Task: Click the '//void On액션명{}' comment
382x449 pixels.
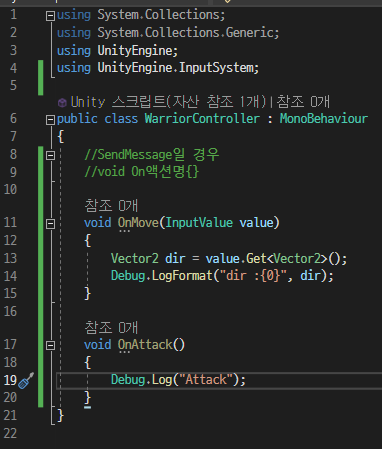Action: (142, 172)
